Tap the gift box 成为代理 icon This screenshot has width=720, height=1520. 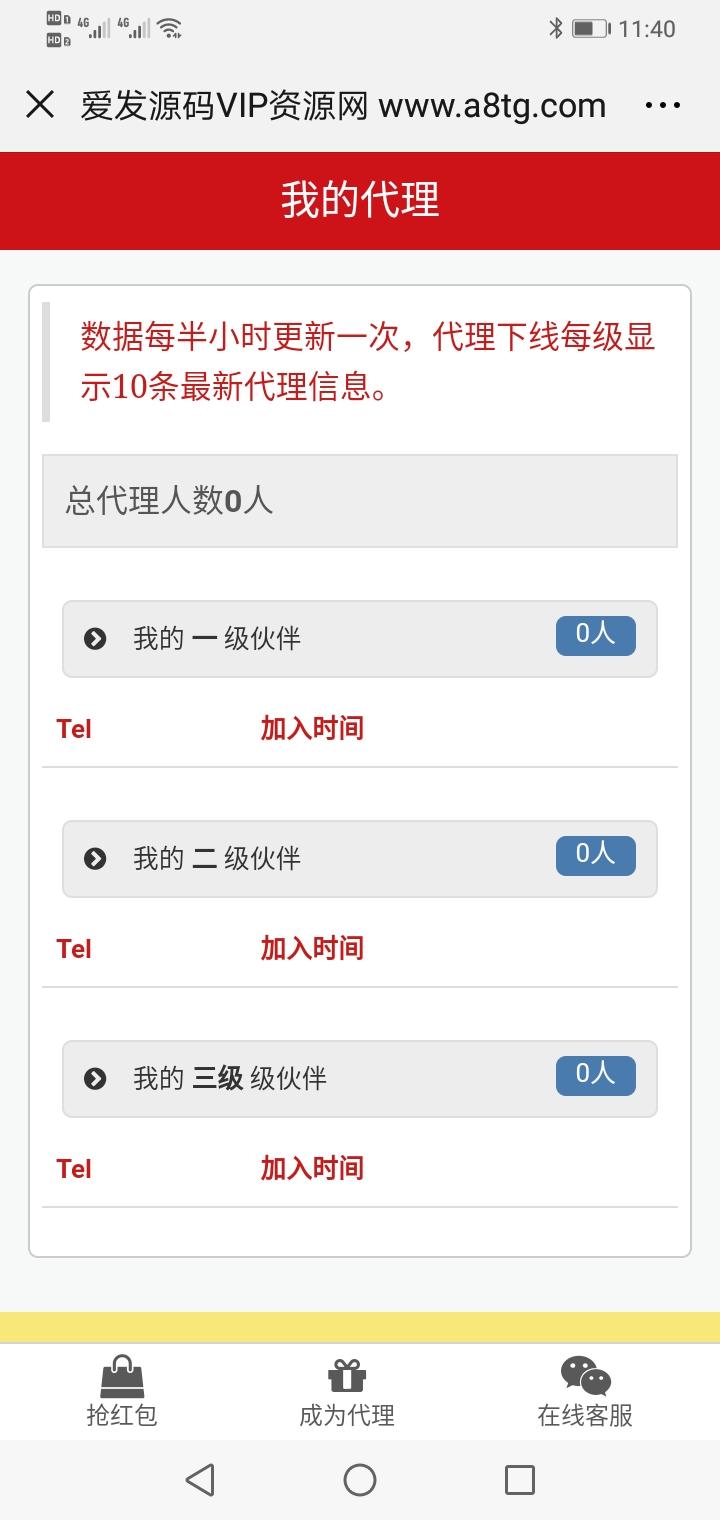click(x=347, y=1376)
